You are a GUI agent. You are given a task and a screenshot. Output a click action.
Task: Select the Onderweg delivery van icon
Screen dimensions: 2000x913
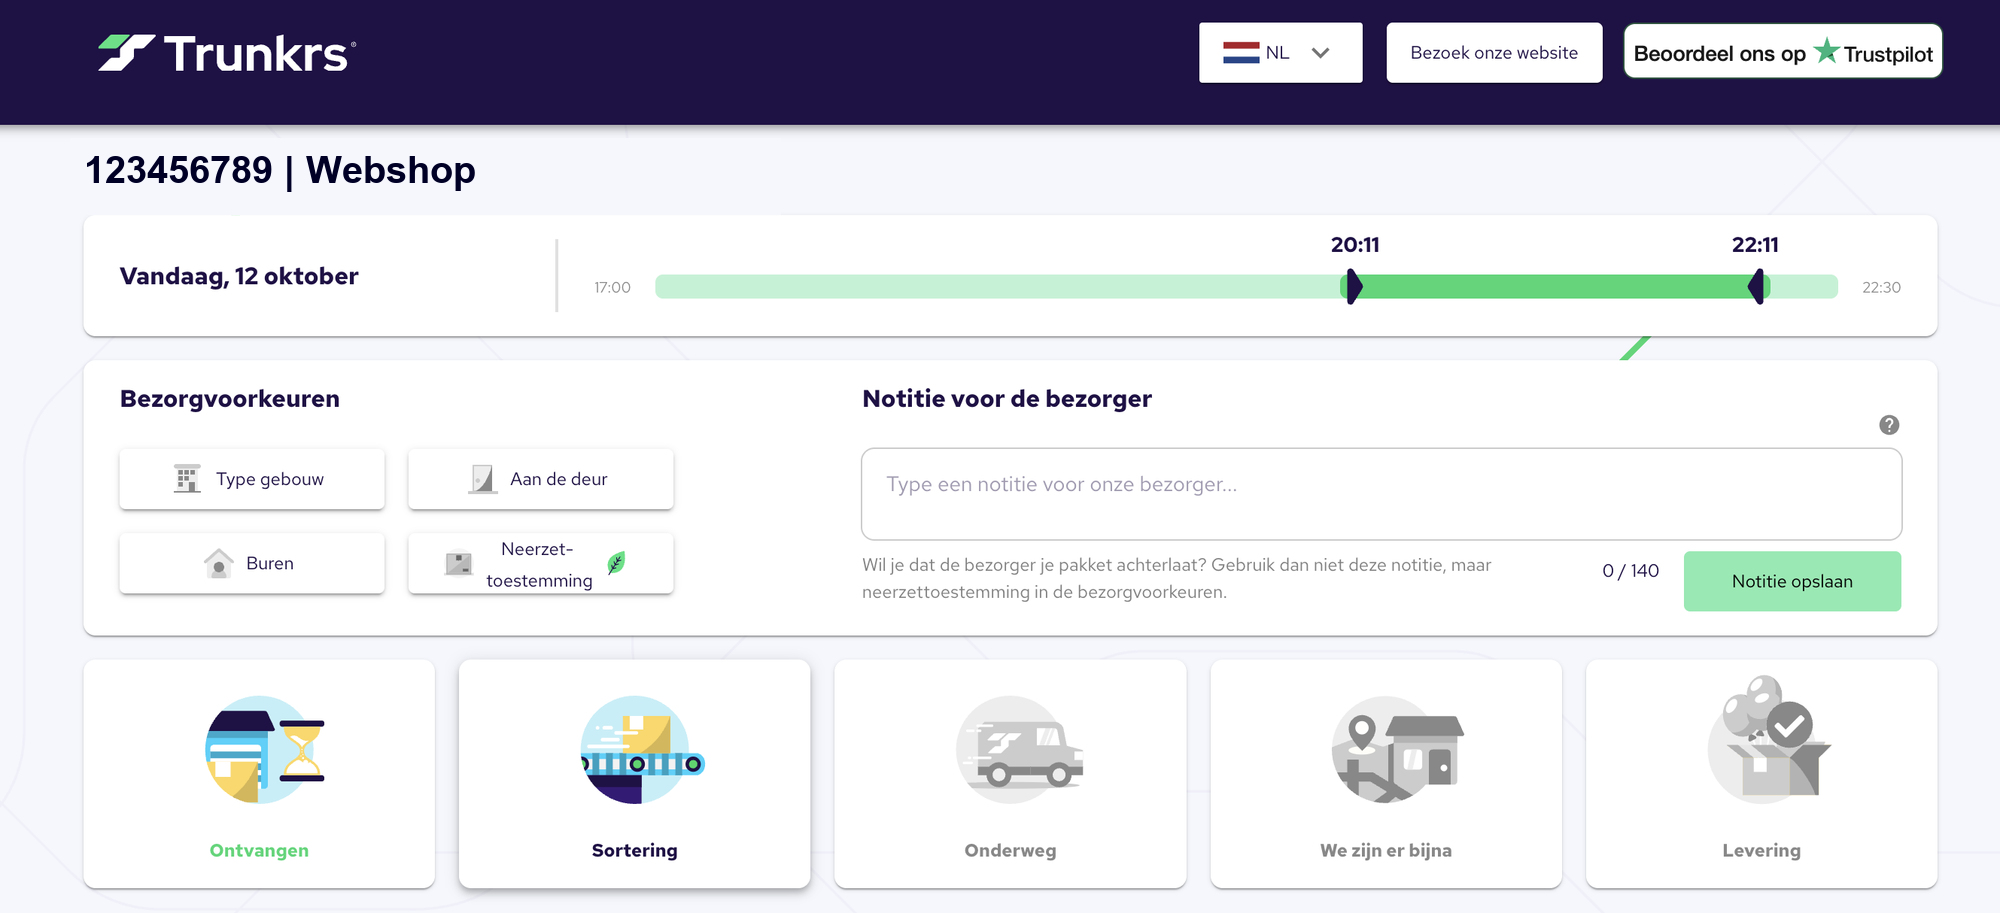coord(1019,750)
